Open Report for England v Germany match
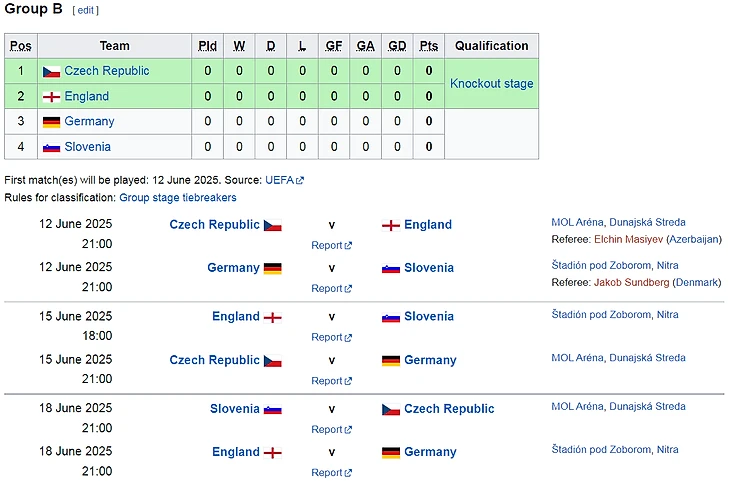The height and width of the screenshot is (489, 730). pyautogui.click(x=327, y=473)
